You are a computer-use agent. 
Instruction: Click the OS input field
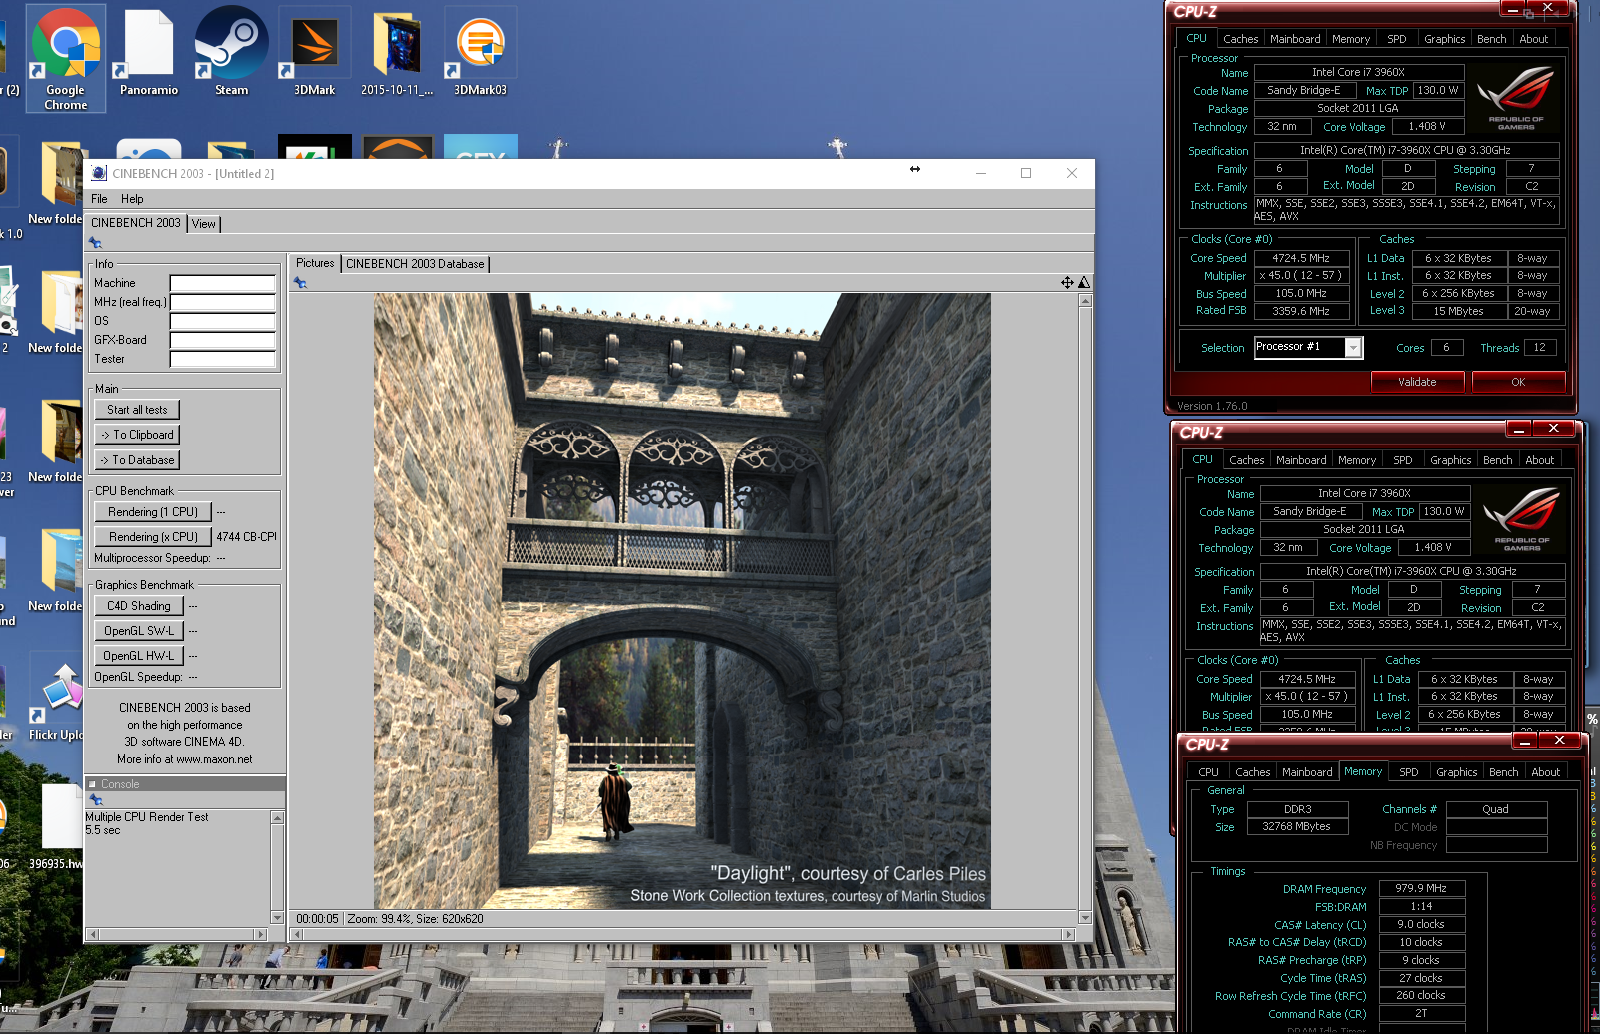[x=222, y=321]
